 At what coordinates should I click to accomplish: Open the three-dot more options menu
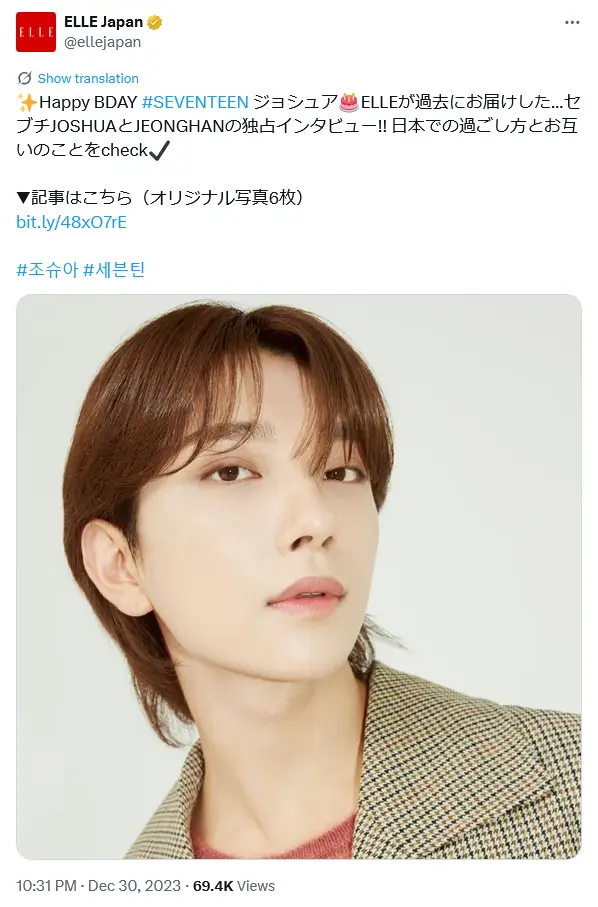pos(571,23)
